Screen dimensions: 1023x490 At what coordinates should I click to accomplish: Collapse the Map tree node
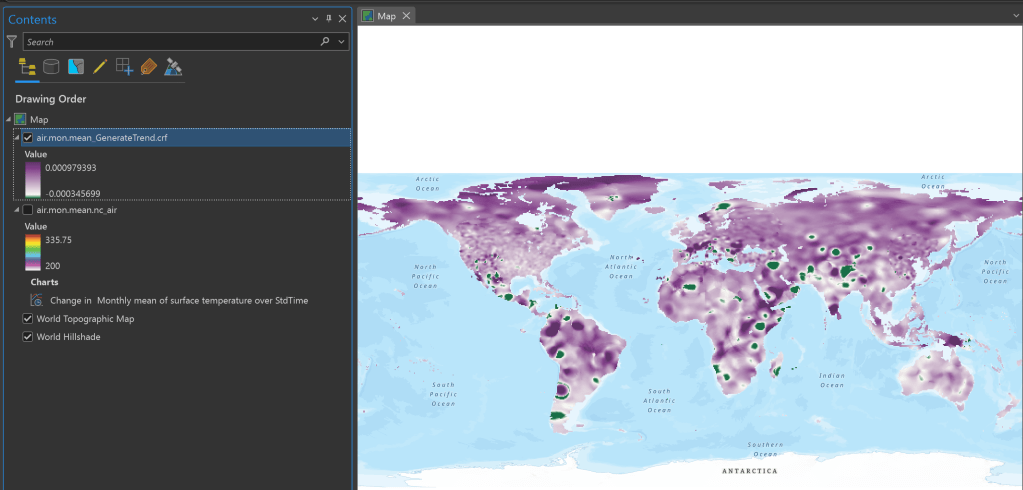8,119
